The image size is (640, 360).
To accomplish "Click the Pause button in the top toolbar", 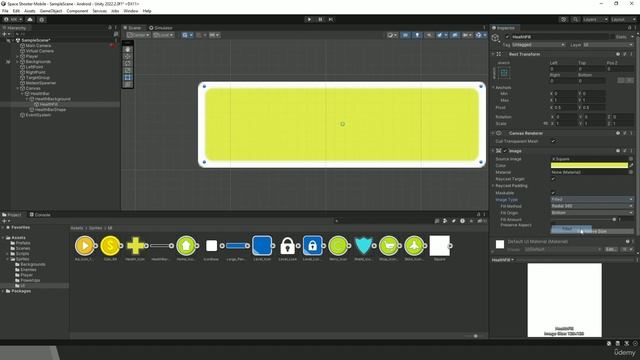I will 320,19.
